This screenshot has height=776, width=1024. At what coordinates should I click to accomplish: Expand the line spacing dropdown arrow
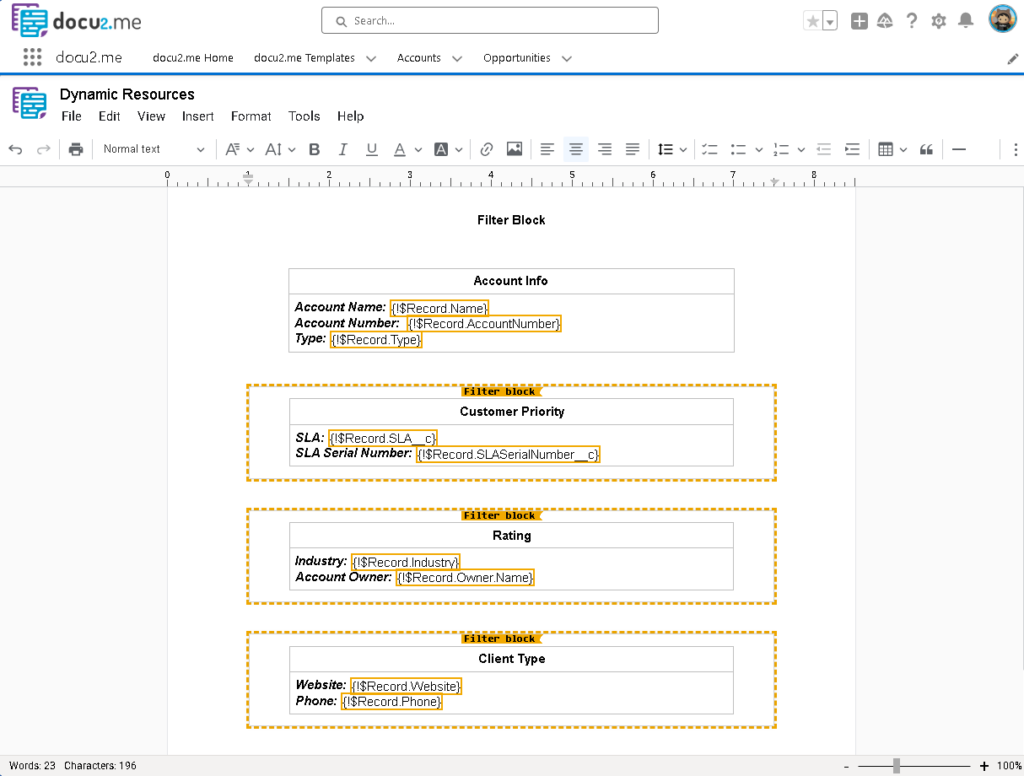[x=683, y=150]
